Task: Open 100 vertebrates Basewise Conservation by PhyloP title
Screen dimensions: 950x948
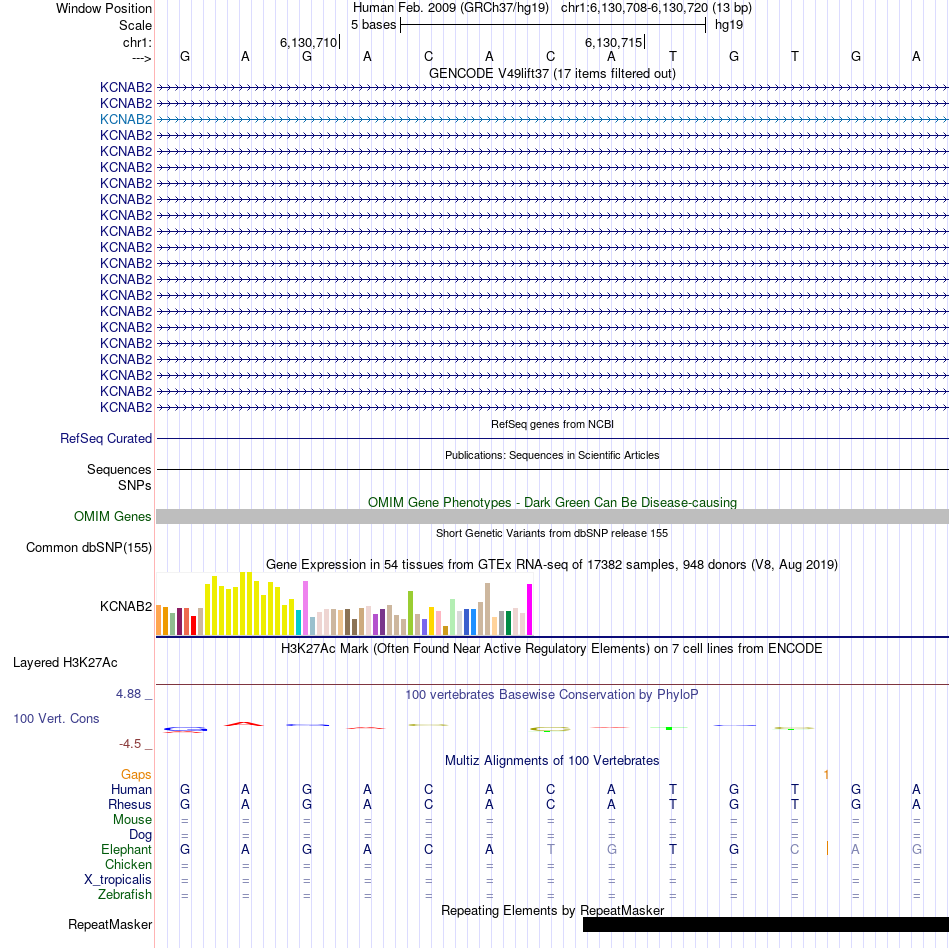Action: [x=552, y=695]
